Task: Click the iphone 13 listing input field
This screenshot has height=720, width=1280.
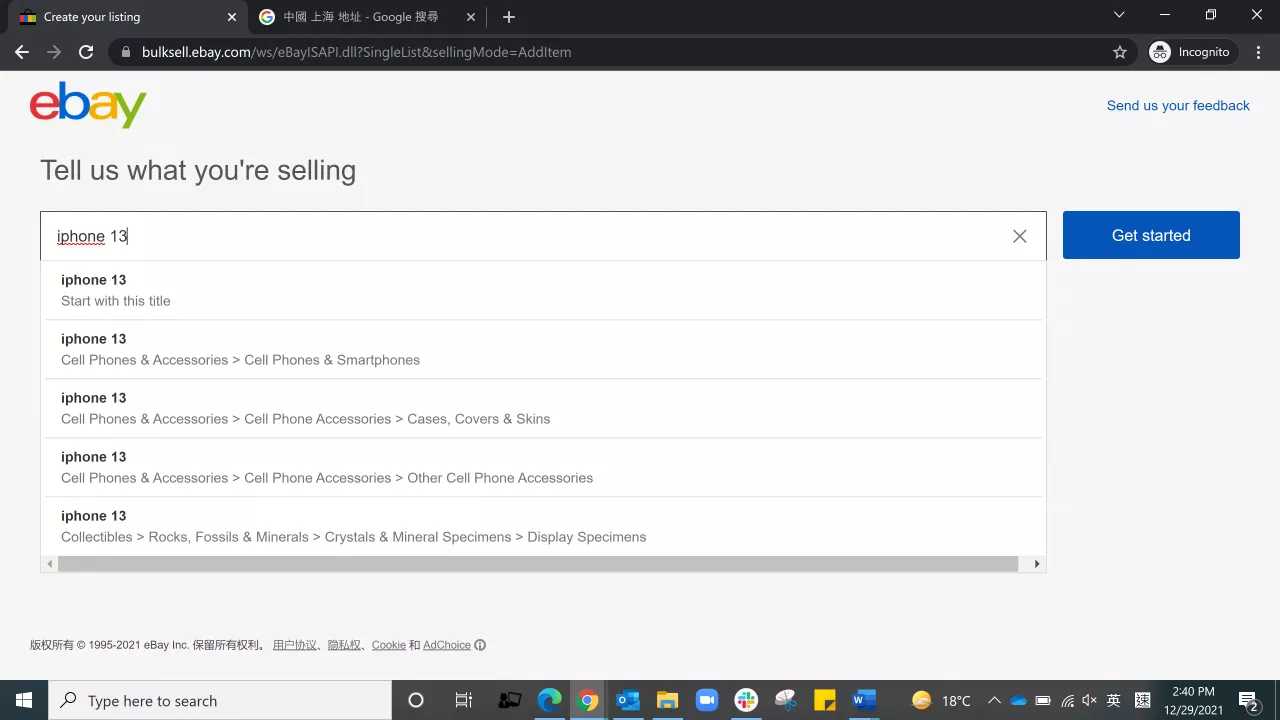Action: (520, 236)
